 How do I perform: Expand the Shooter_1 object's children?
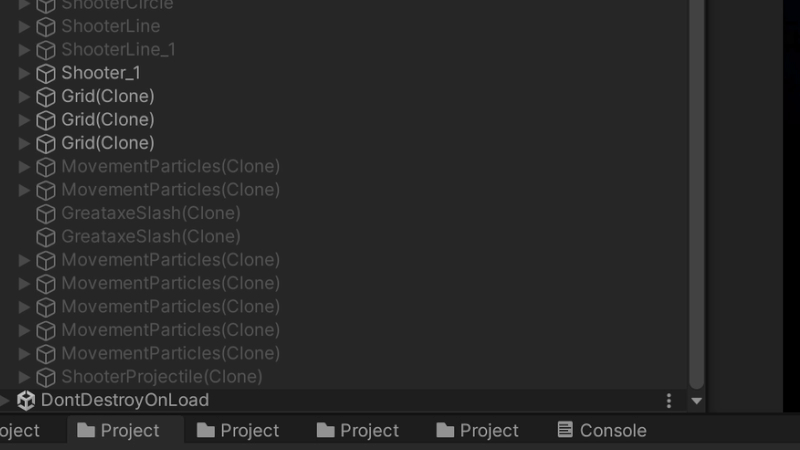(23, 73)
